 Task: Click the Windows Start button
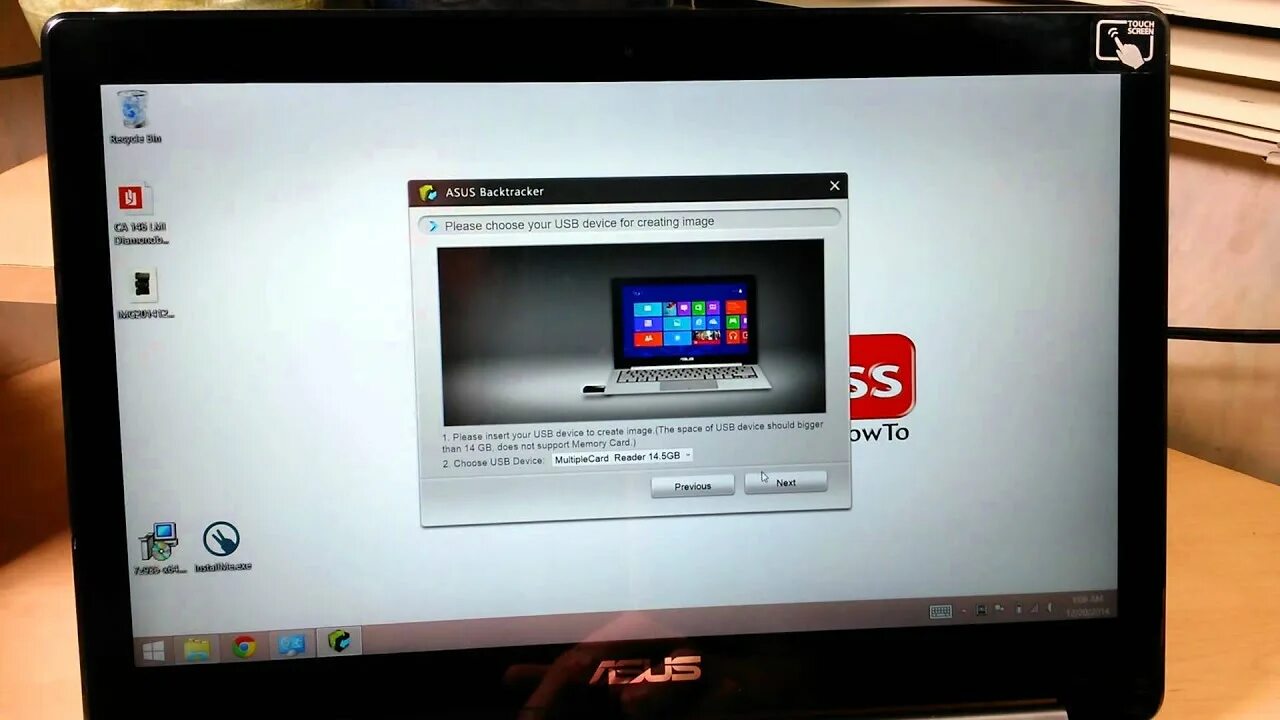click(153, 651)
